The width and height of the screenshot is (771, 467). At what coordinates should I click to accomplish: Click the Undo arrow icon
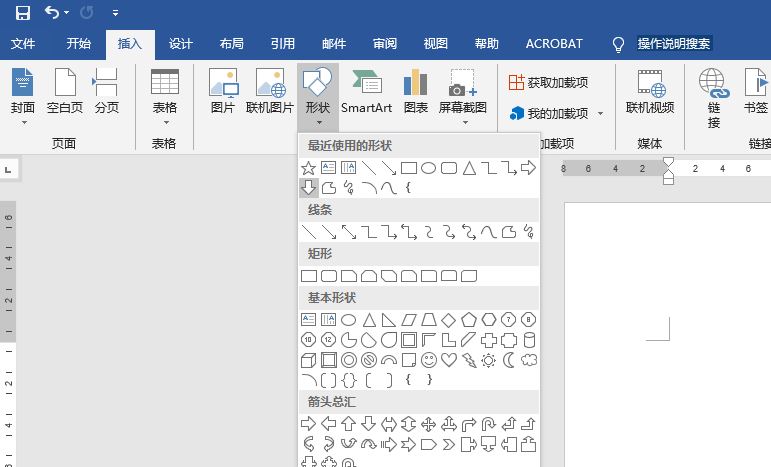[52, 12]
